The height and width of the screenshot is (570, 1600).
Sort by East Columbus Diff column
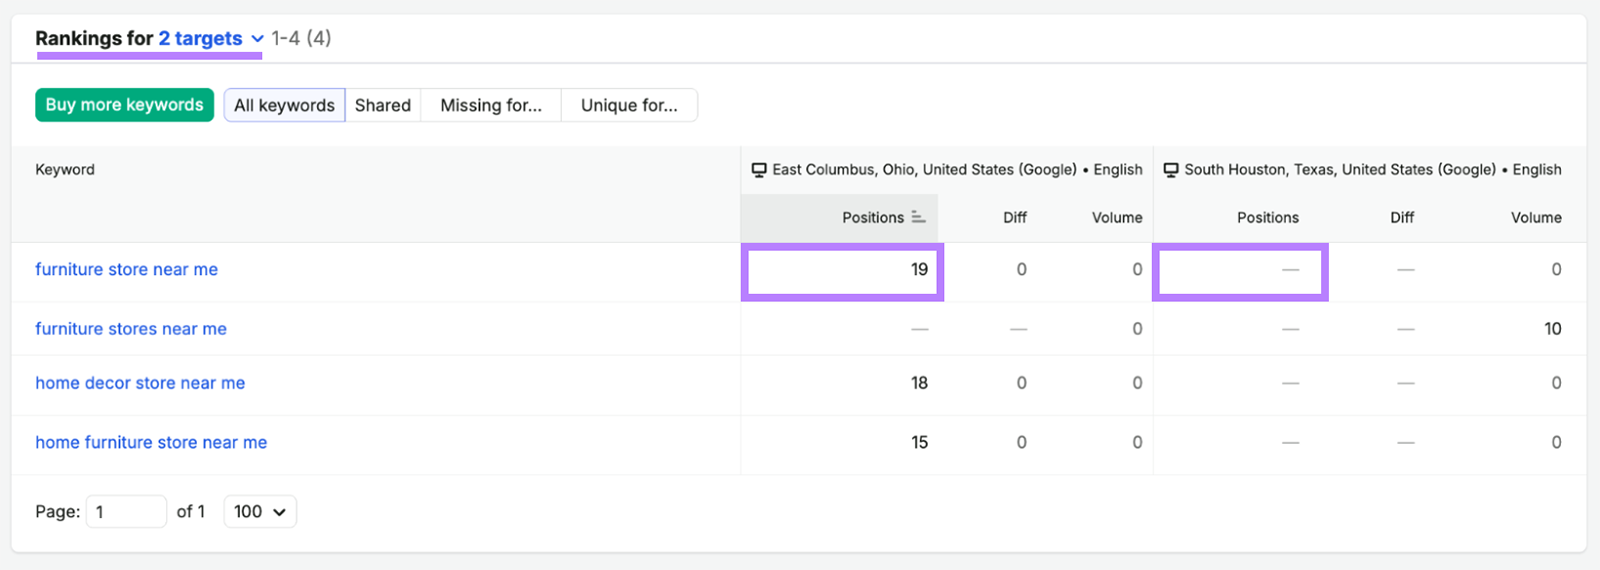[x=1015, y=217]
